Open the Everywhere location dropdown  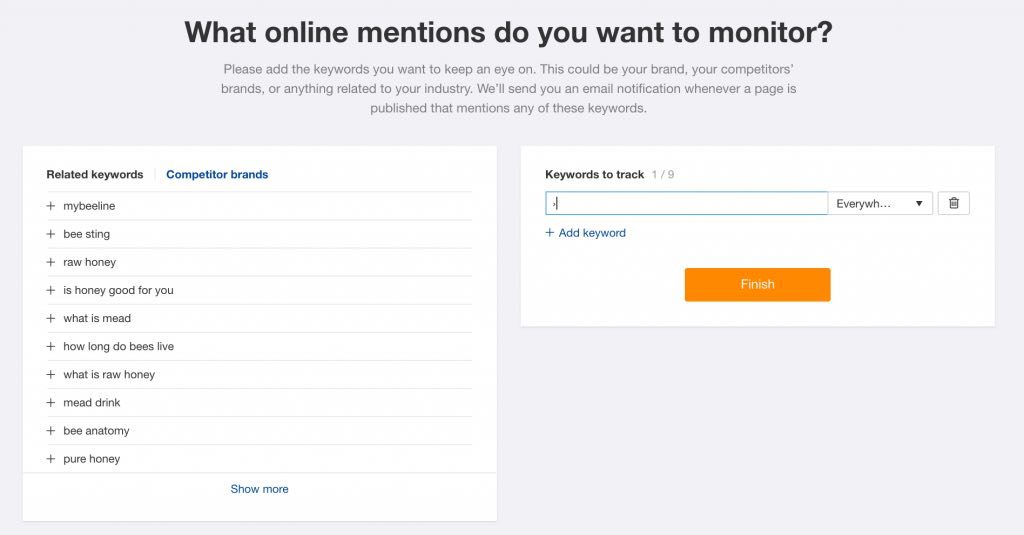[880, 203]
